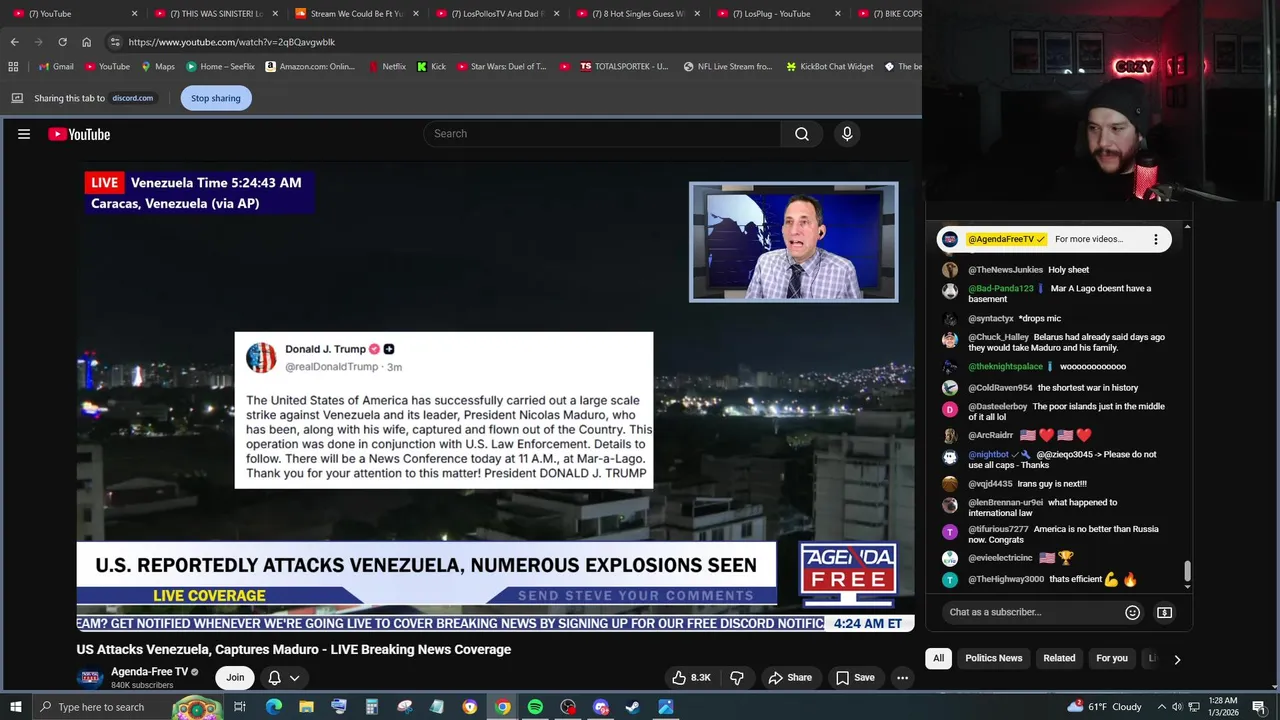View site information icon in address bar
The width and height of the screenshot is (1280, 720).
coord(115,42)
